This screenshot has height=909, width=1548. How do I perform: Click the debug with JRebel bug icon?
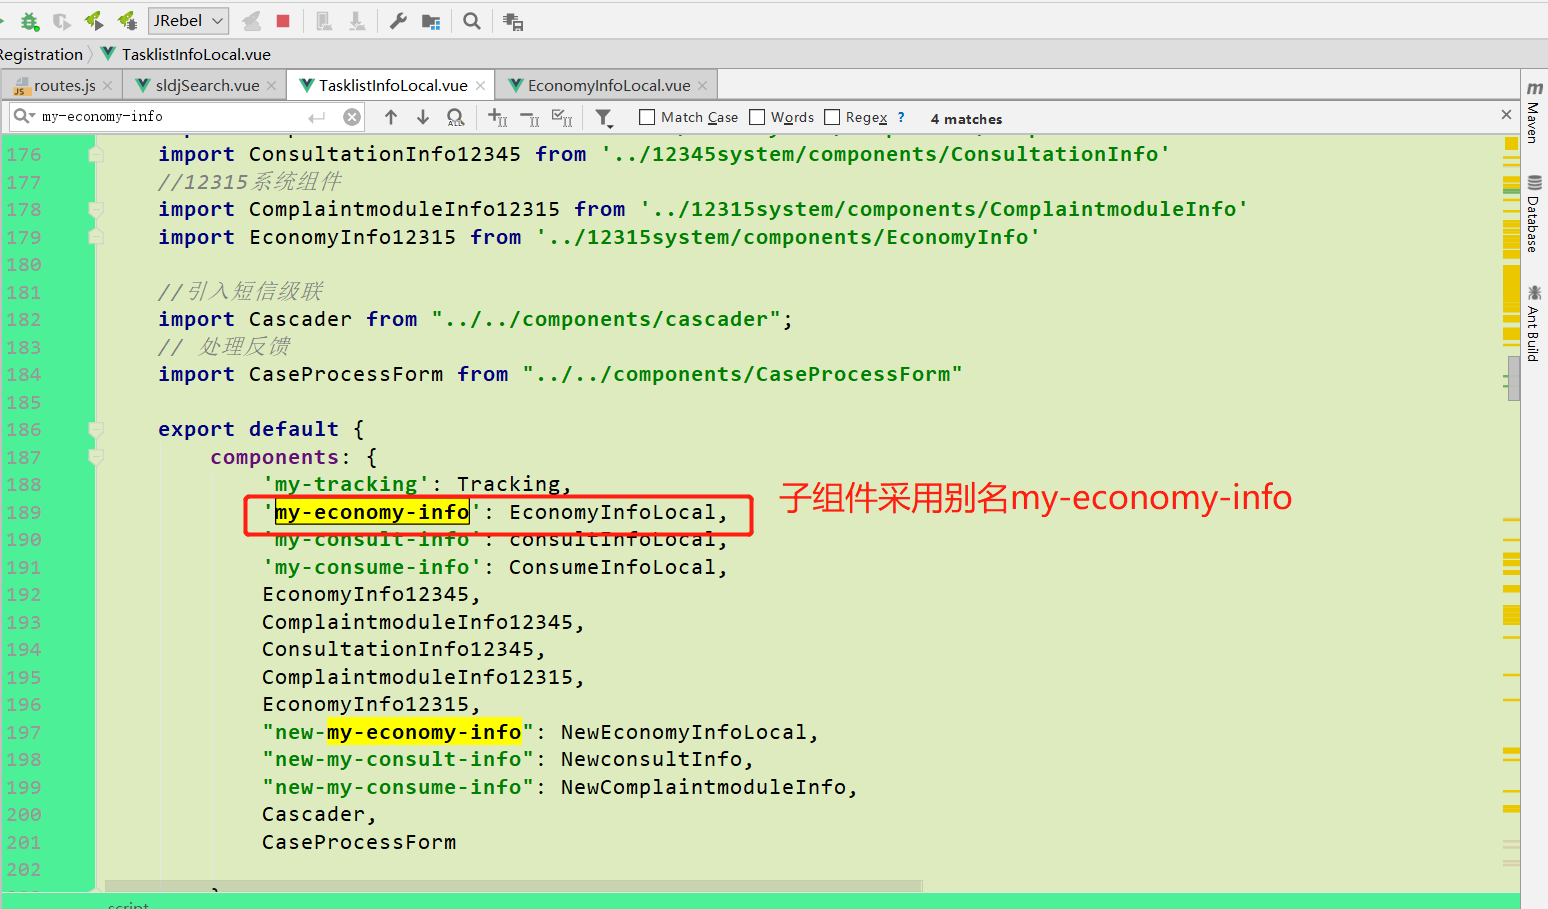pos(125,20)
